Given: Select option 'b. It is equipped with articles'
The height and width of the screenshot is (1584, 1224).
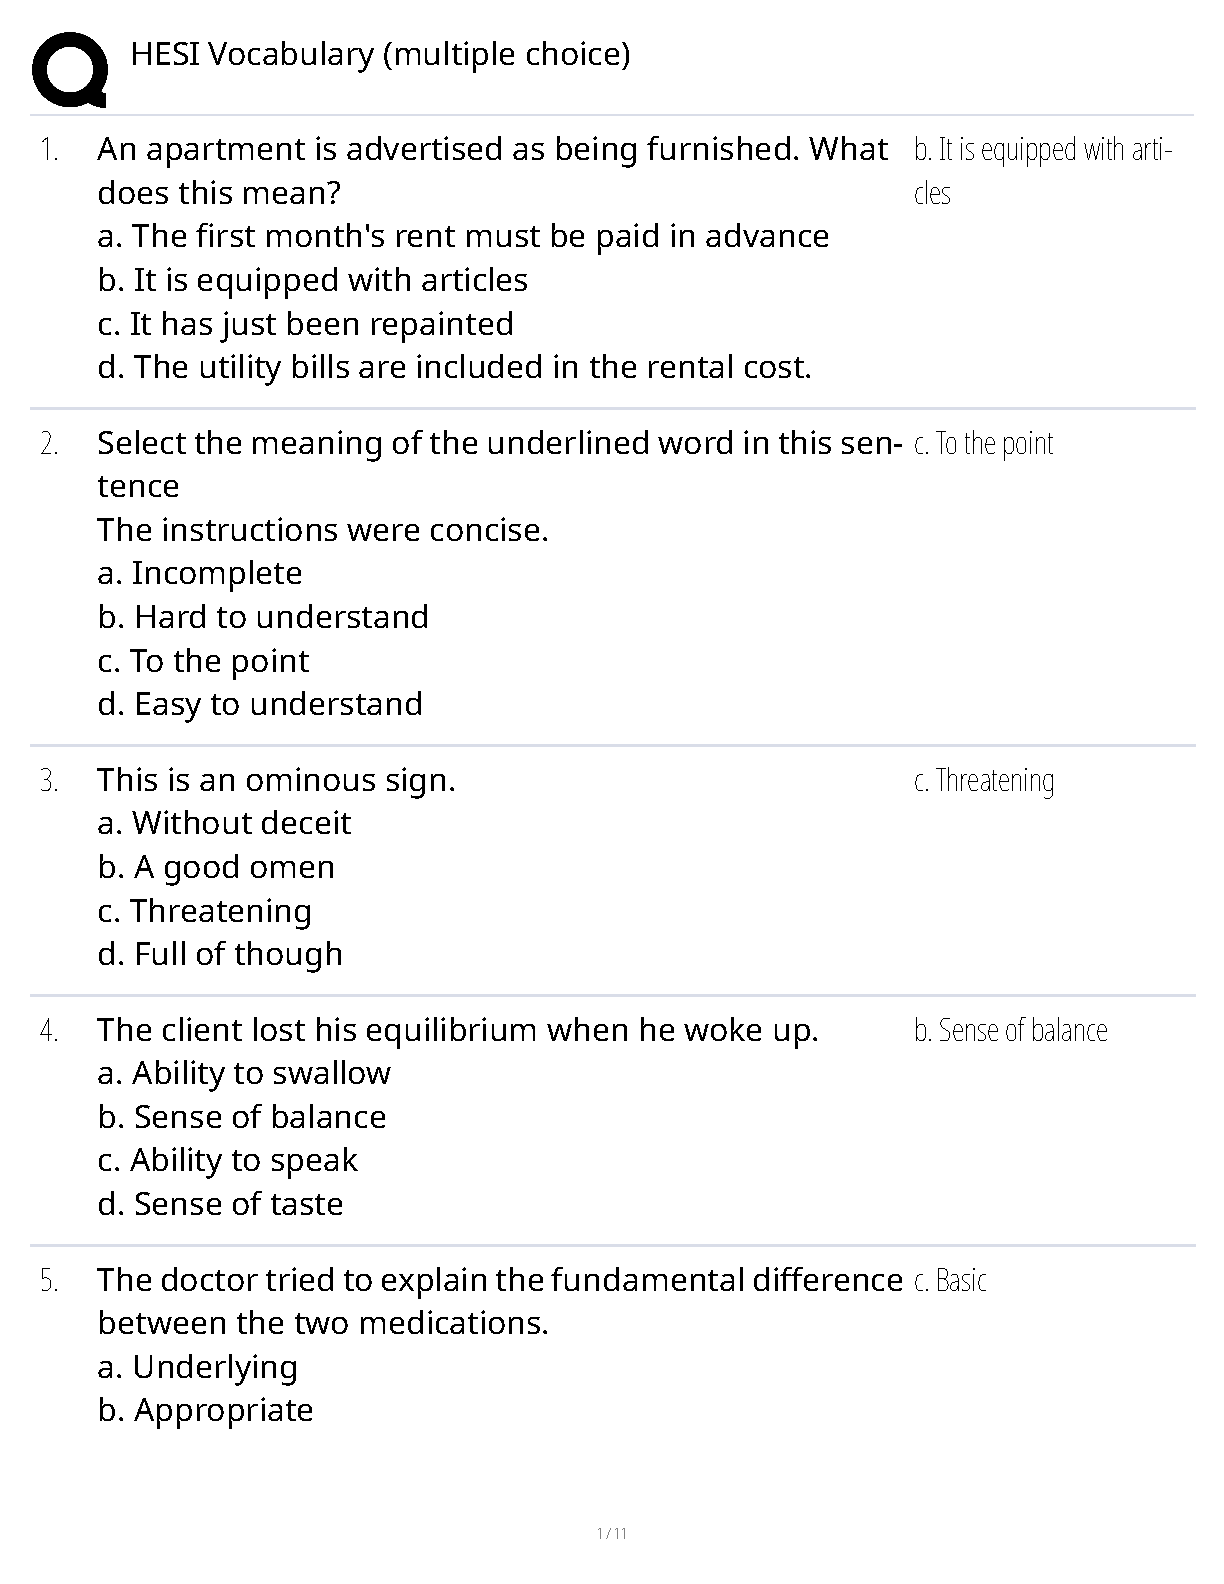Looking at the screenshot, I should point(312,280).
